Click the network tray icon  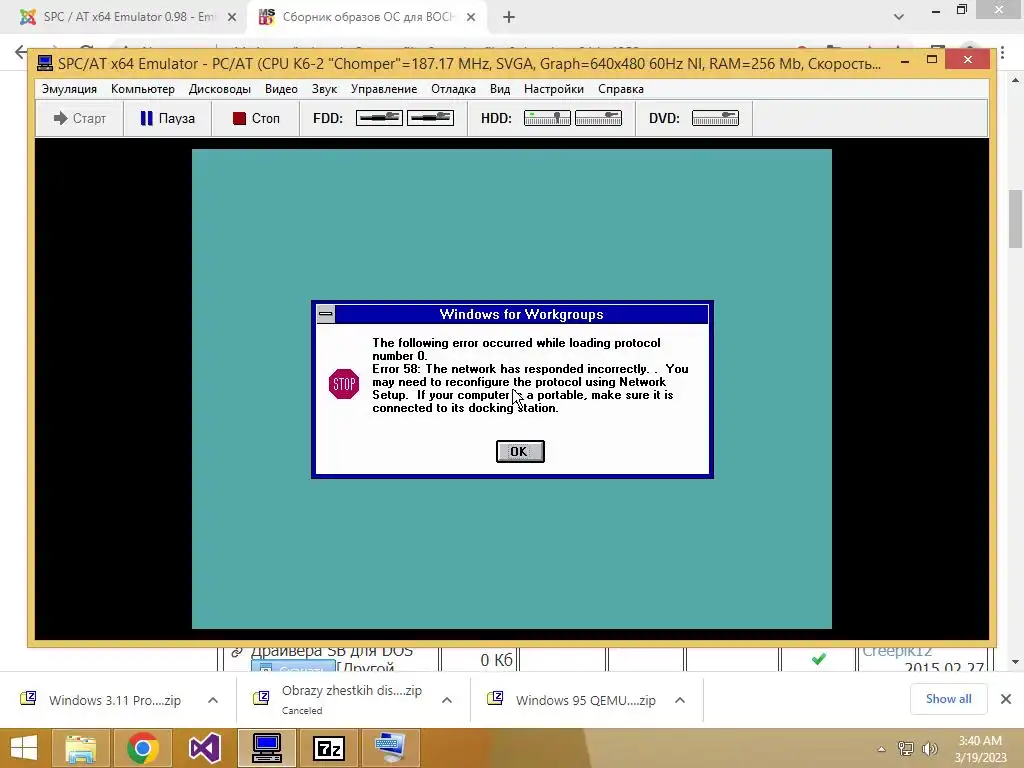906,749
